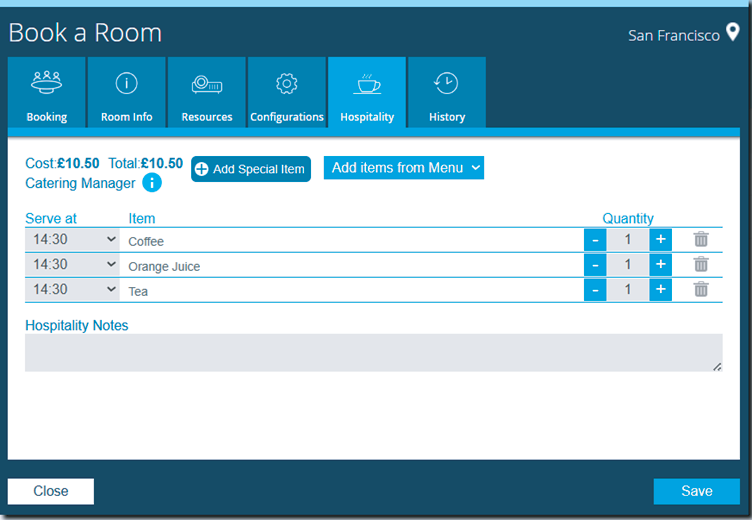Viewport: 752px width, 520px height.
Task: Open Coffee serve-at time dropdown
Action: tap(73, 240)
